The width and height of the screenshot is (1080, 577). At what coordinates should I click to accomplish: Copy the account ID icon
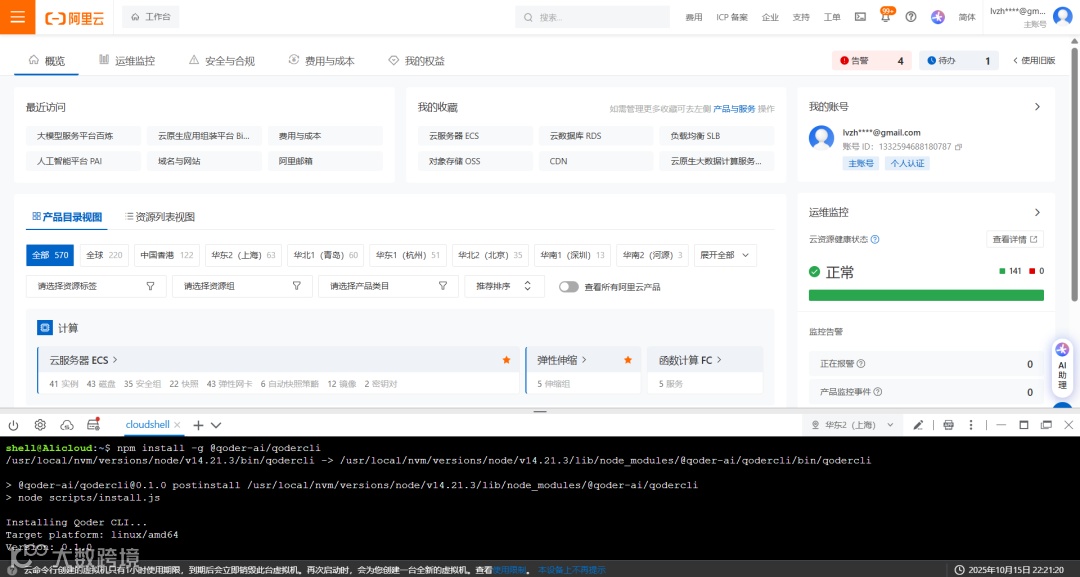958,147
